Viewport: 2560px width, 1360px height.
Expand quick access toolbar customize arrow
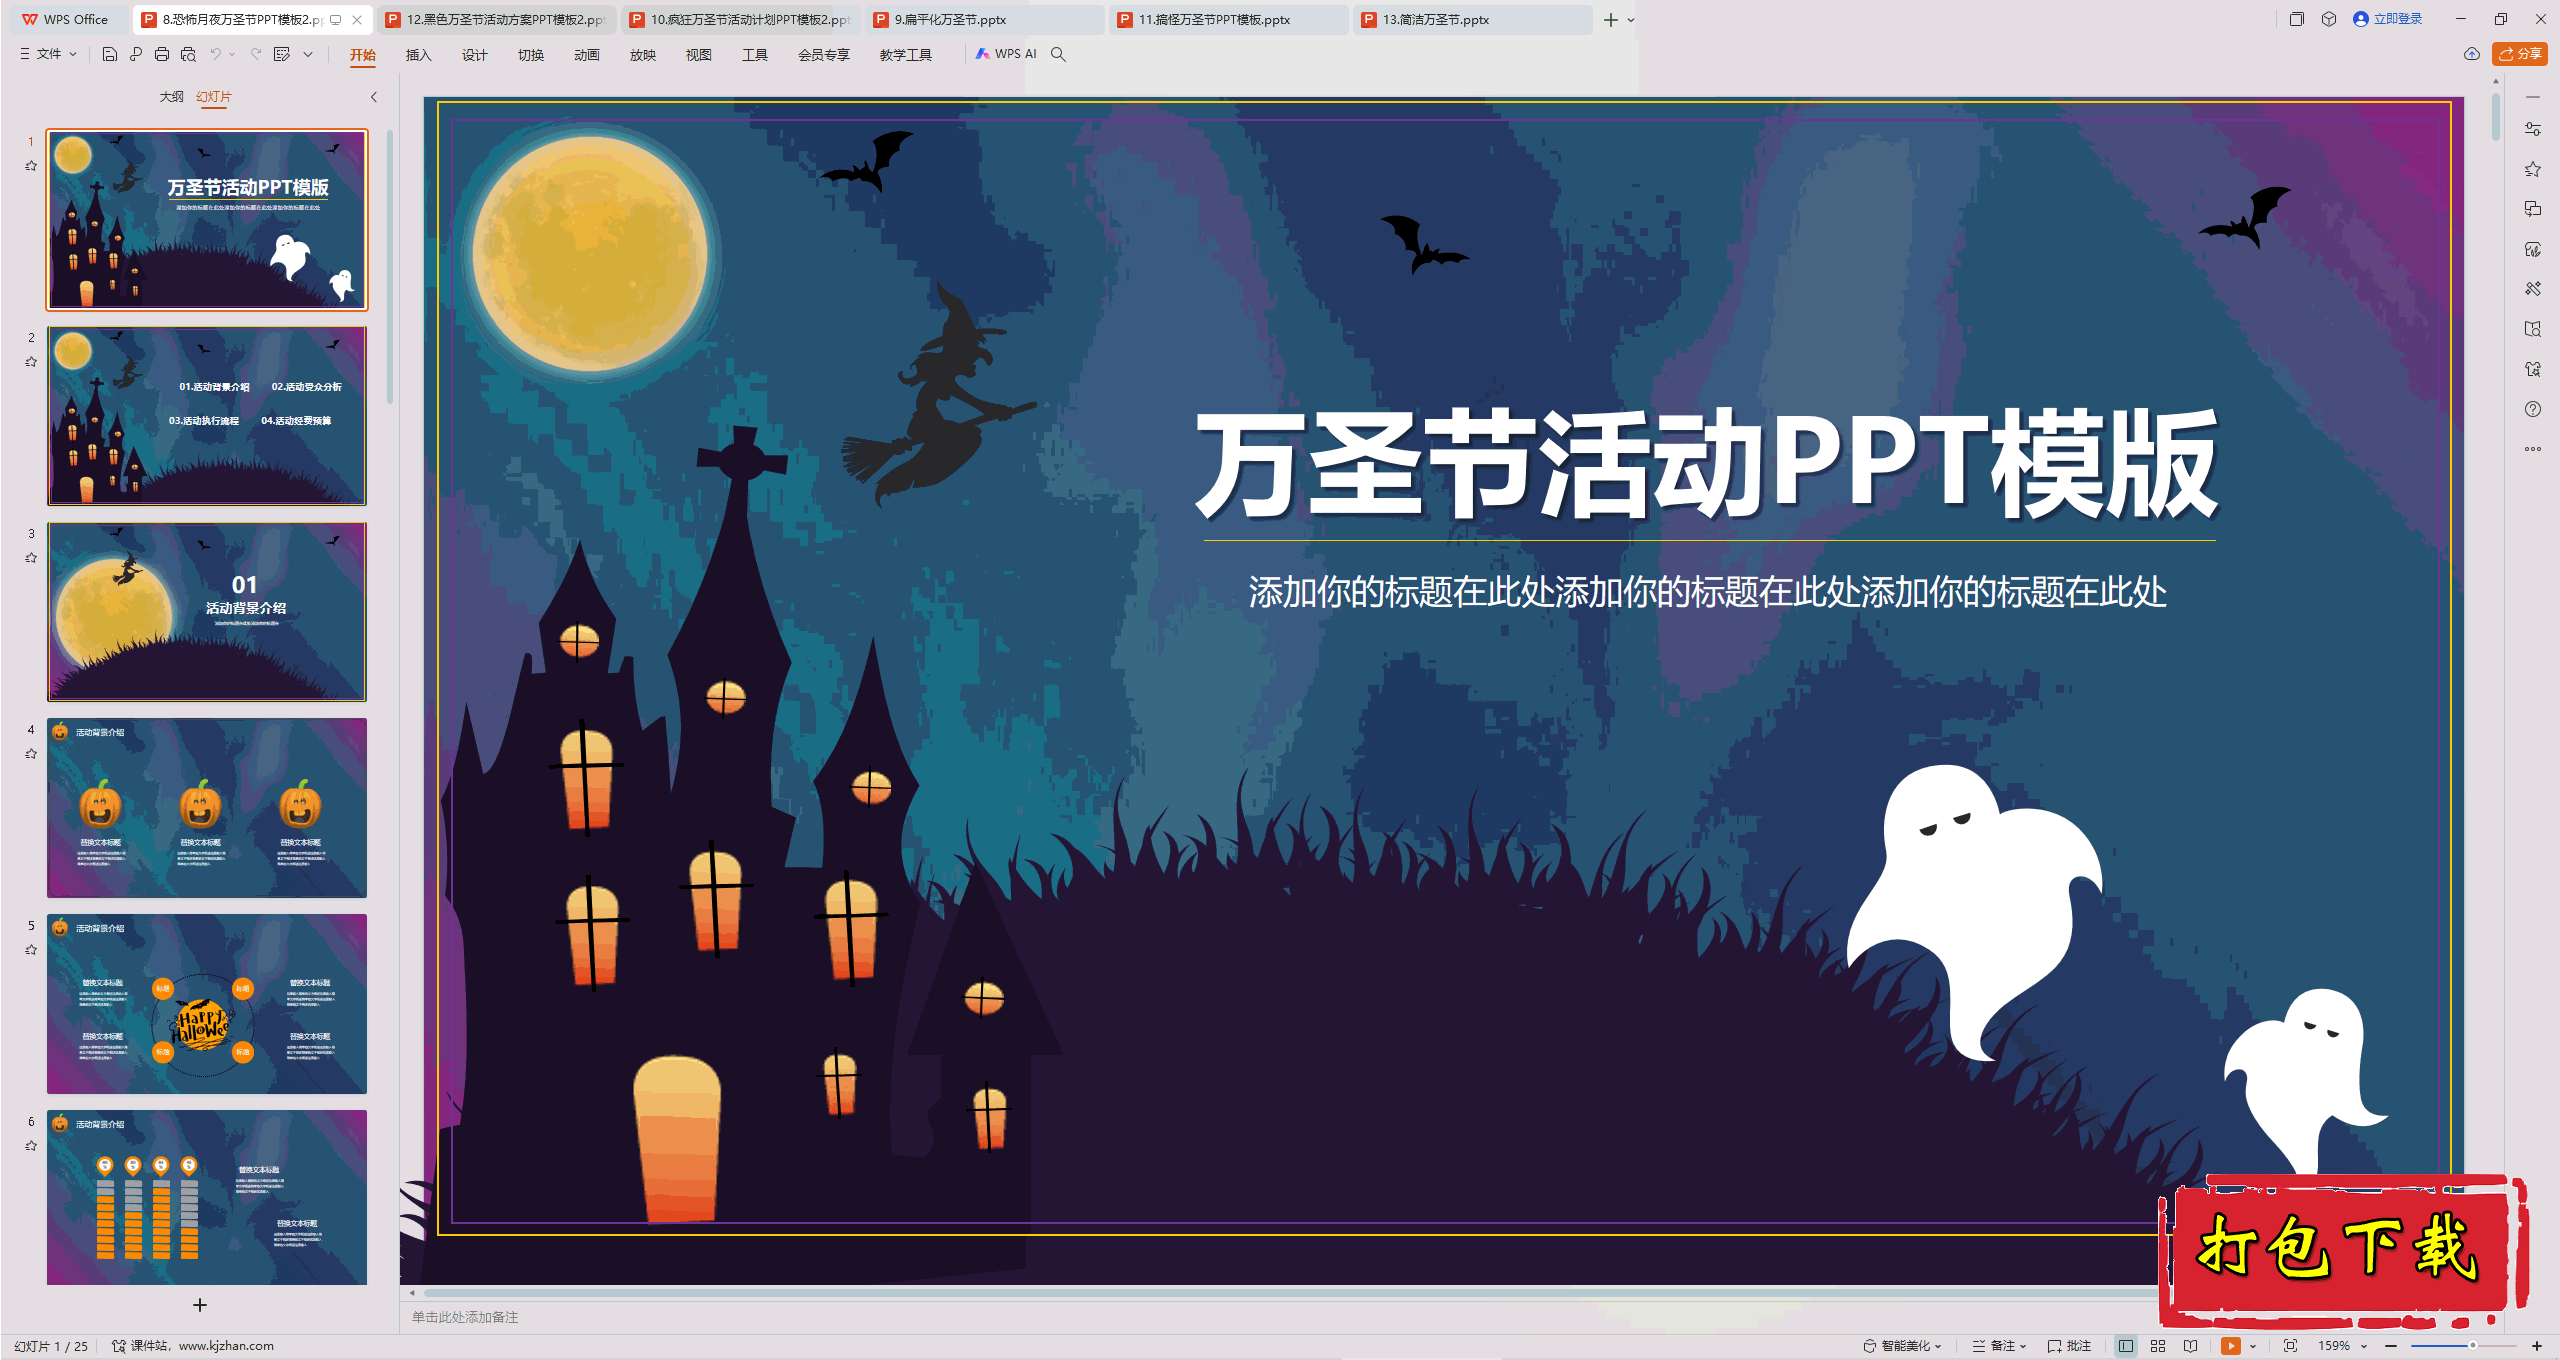(x=308, y=54)
